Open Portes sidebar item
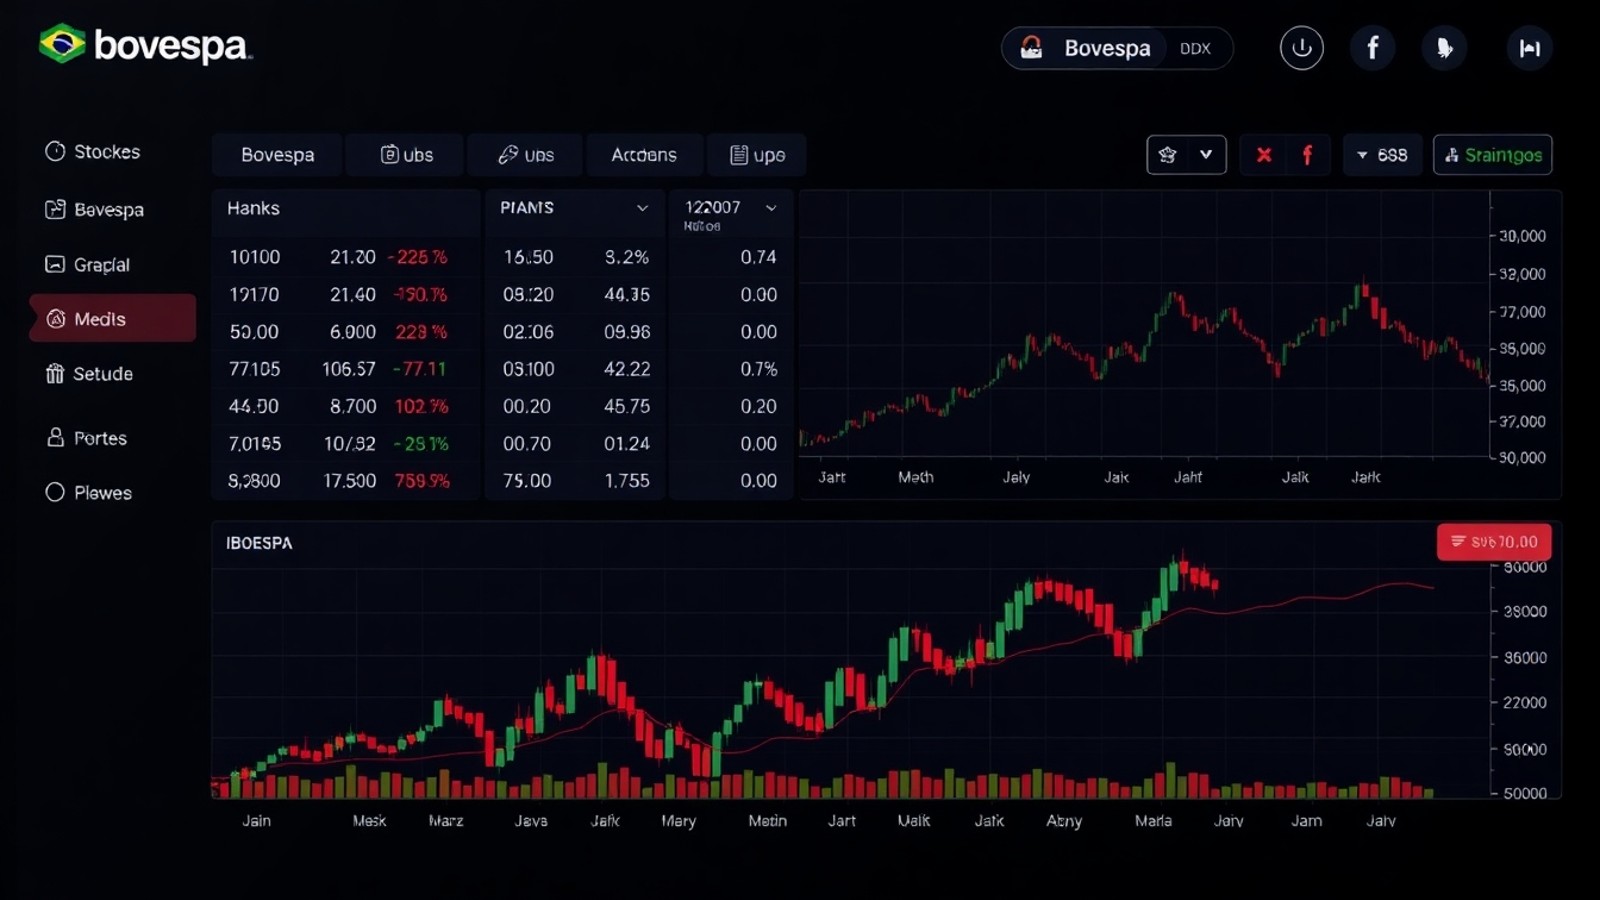The image size is (1600, 900). pyautogui.click(x=86, y=437)
